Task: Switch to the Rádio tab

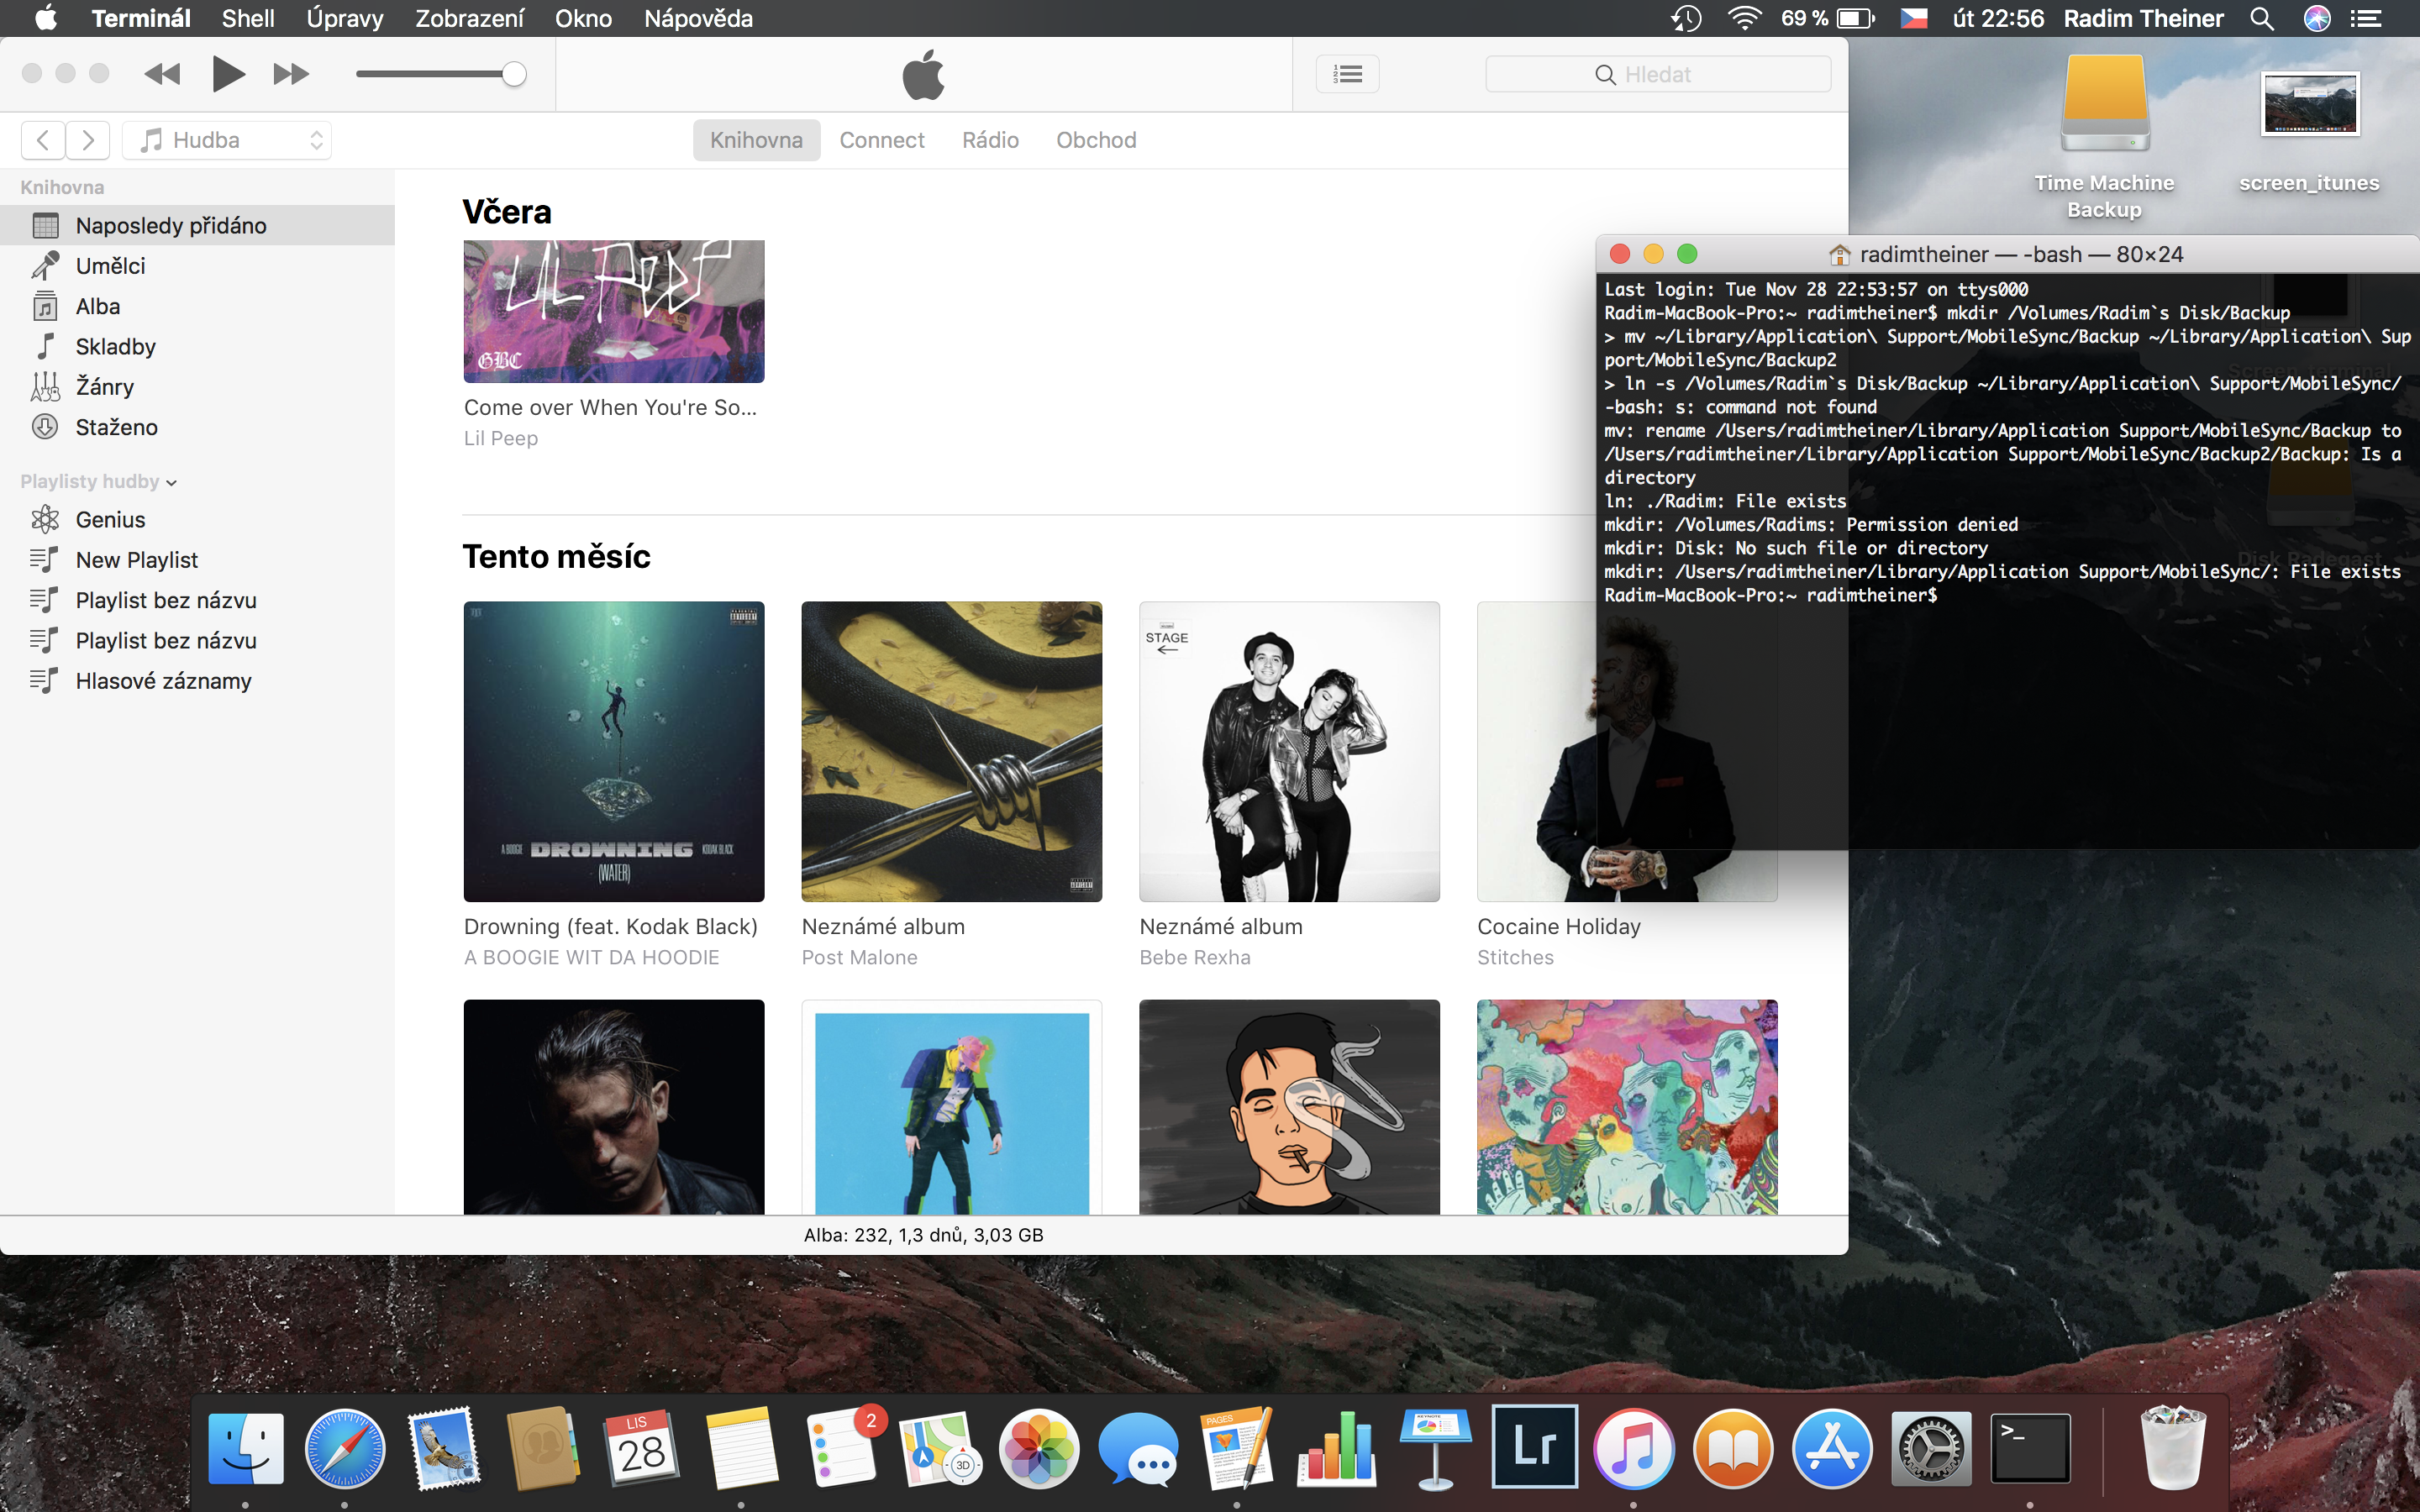Action: pyautogui.click(x=990, y=140)
